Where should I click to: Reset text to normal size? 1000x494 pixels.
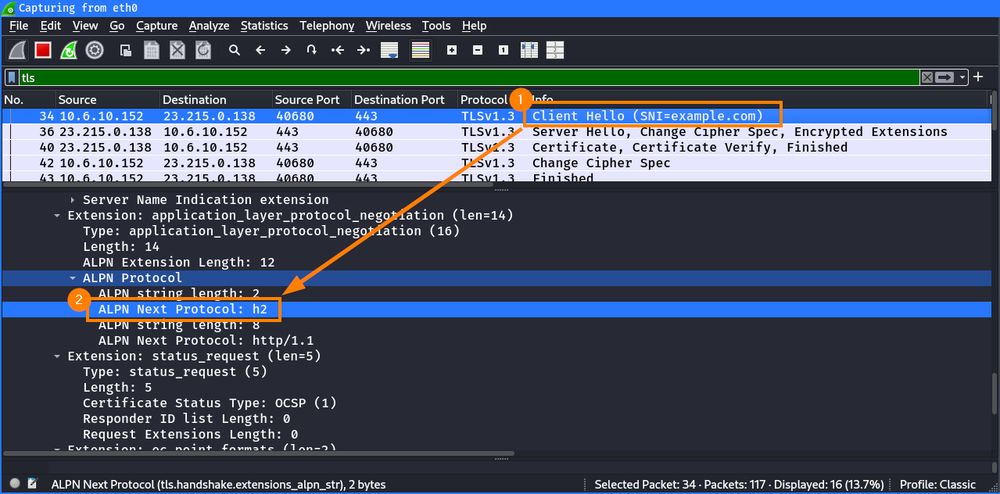(503, 50)
